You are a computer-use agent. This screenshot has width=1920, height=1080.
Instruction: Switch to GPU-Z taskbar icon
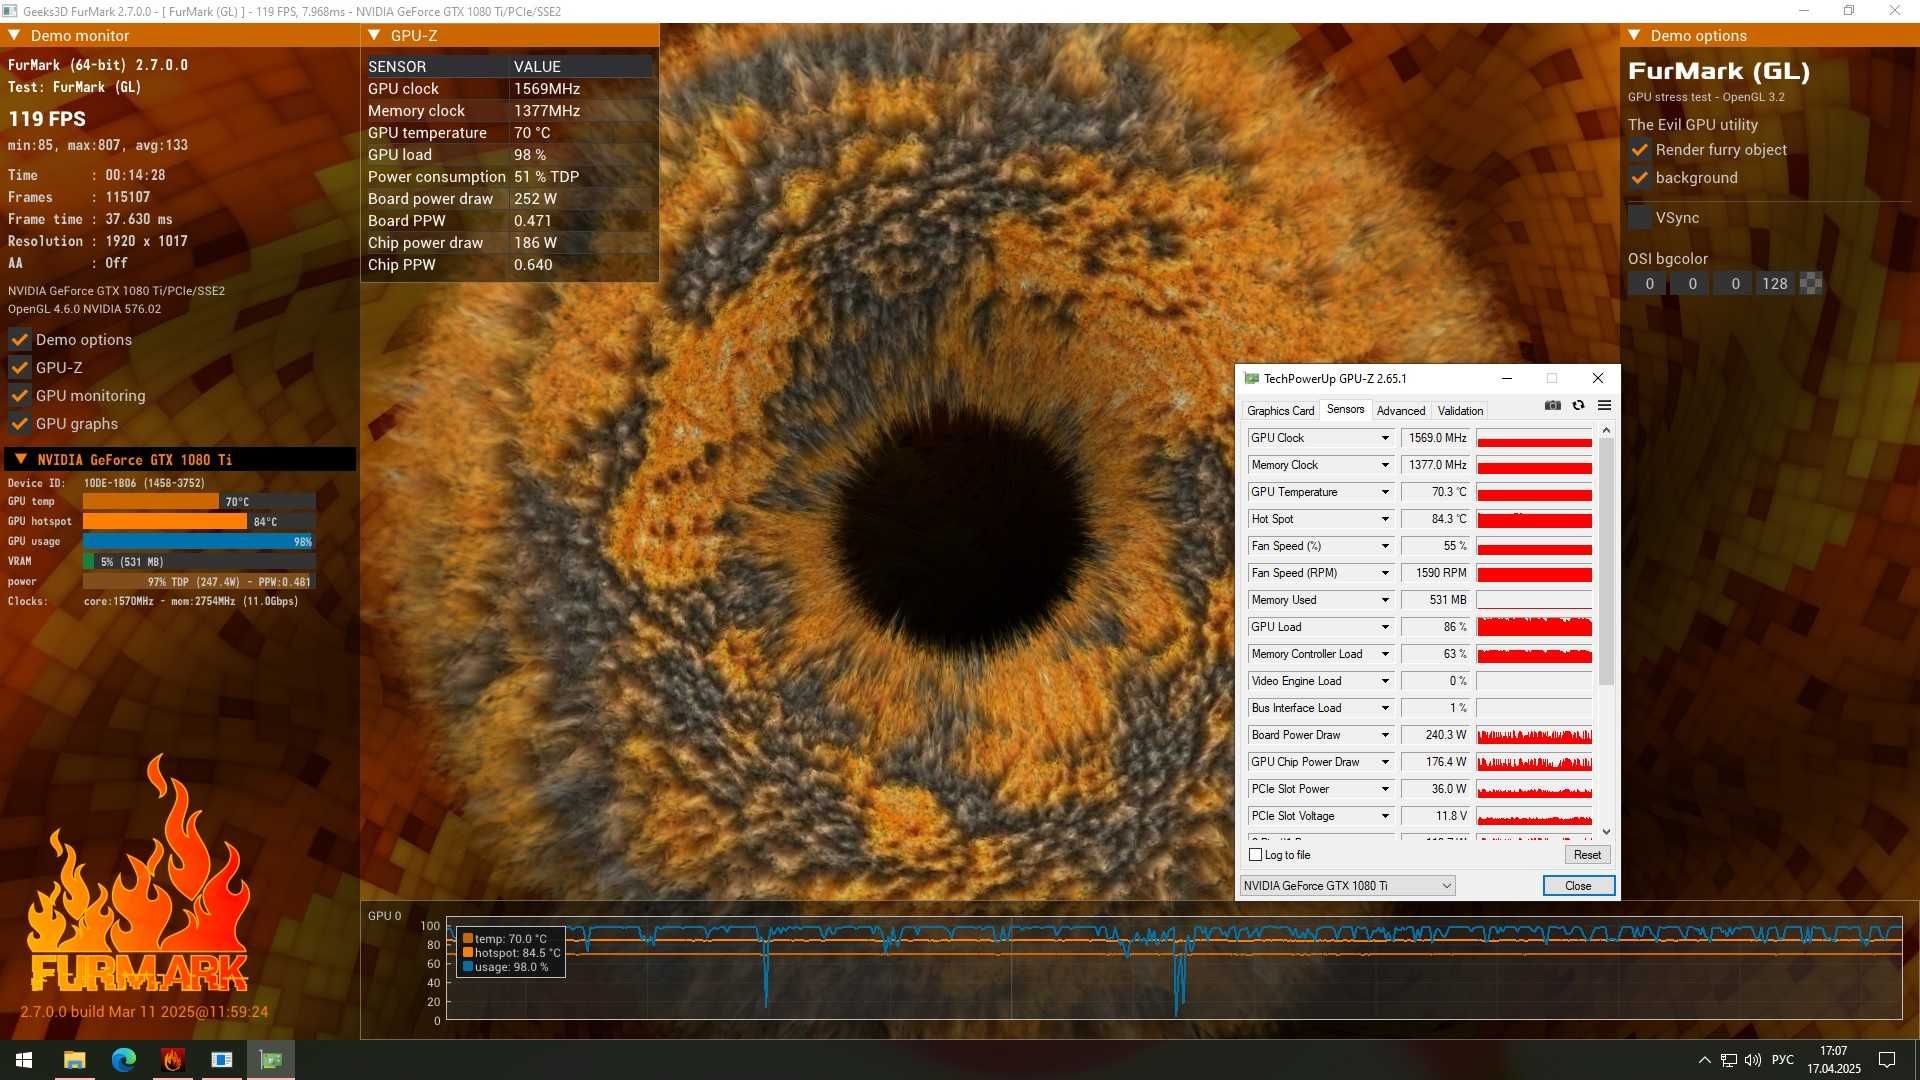pyautogui.click(x=271, y=1060)
